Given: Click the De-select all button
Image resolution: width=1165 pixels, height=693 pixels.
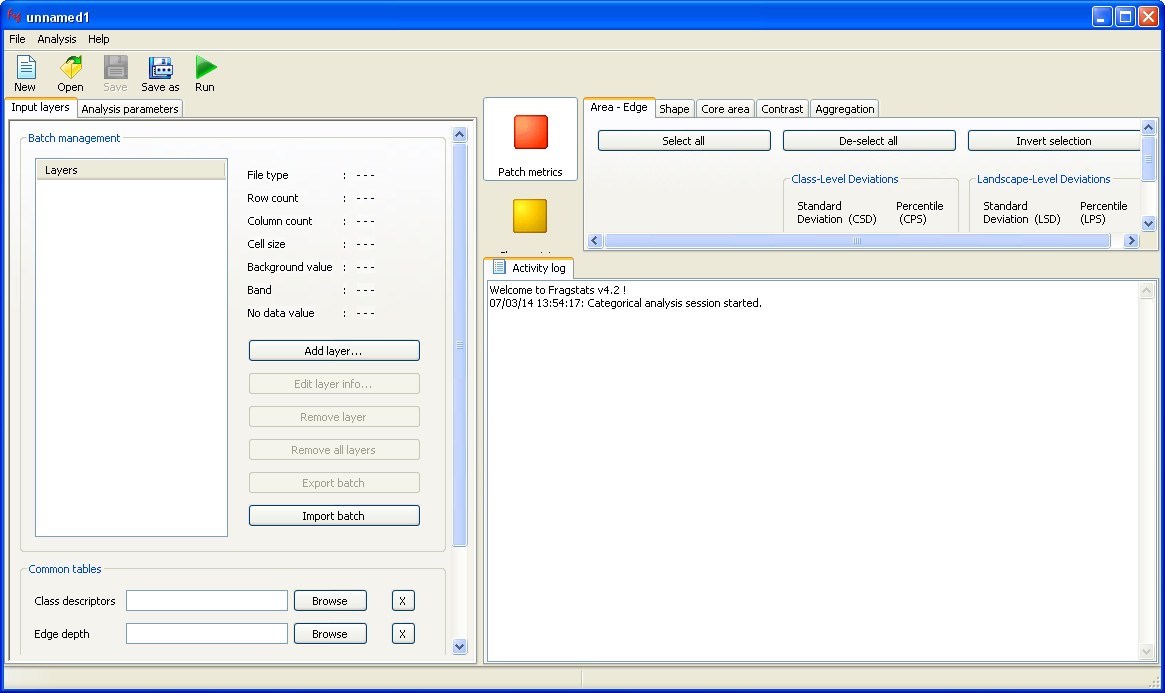Looking at the screenshot, I should pyautogui.click(x=869, y=140).
